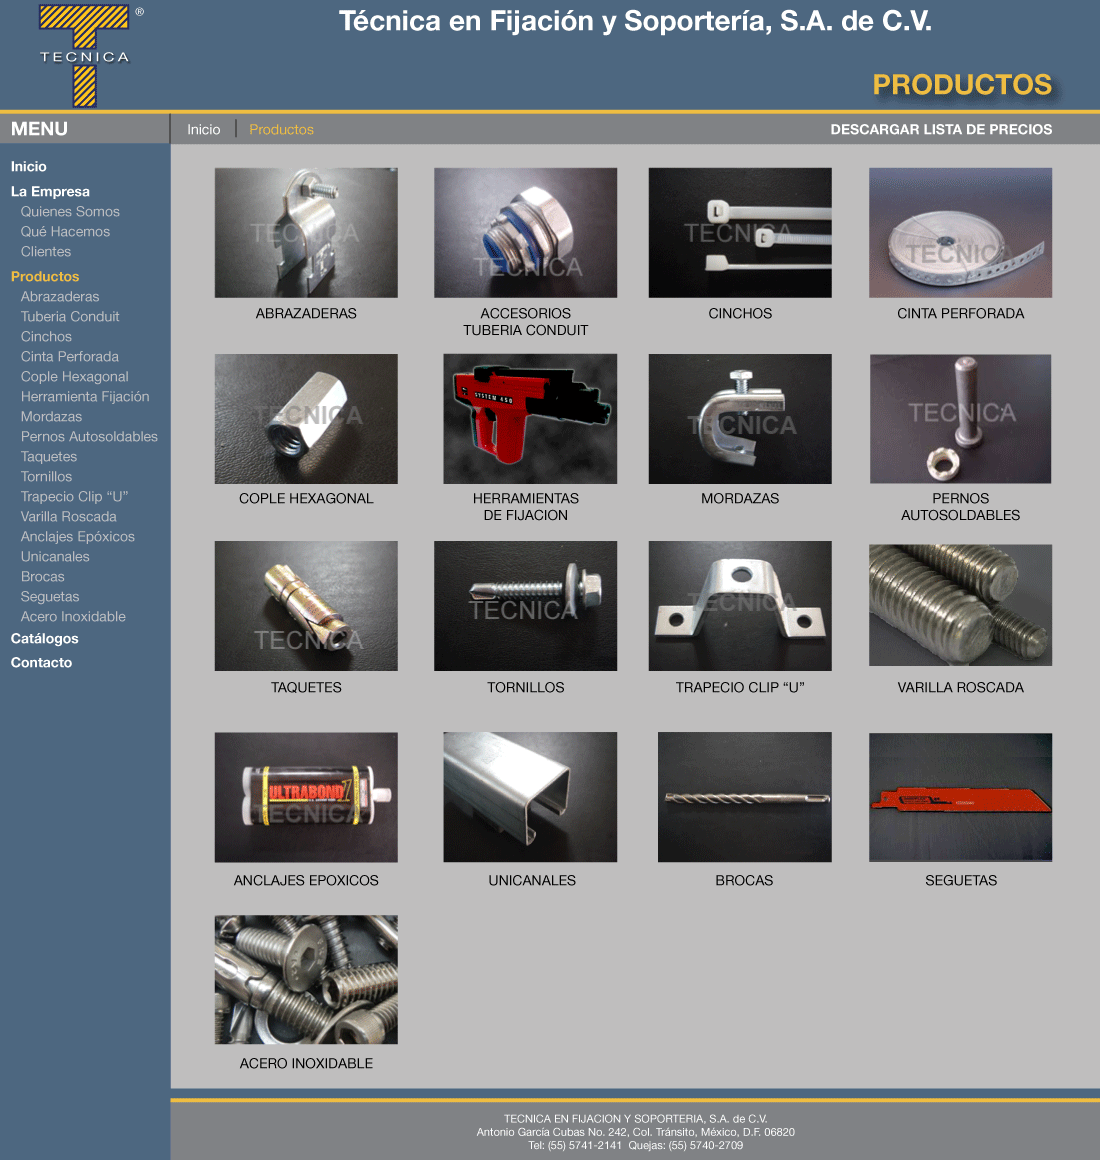Navigate to Contacto in the side menu
This screenshot has height=1160, width=1100.
coord(41,662)
